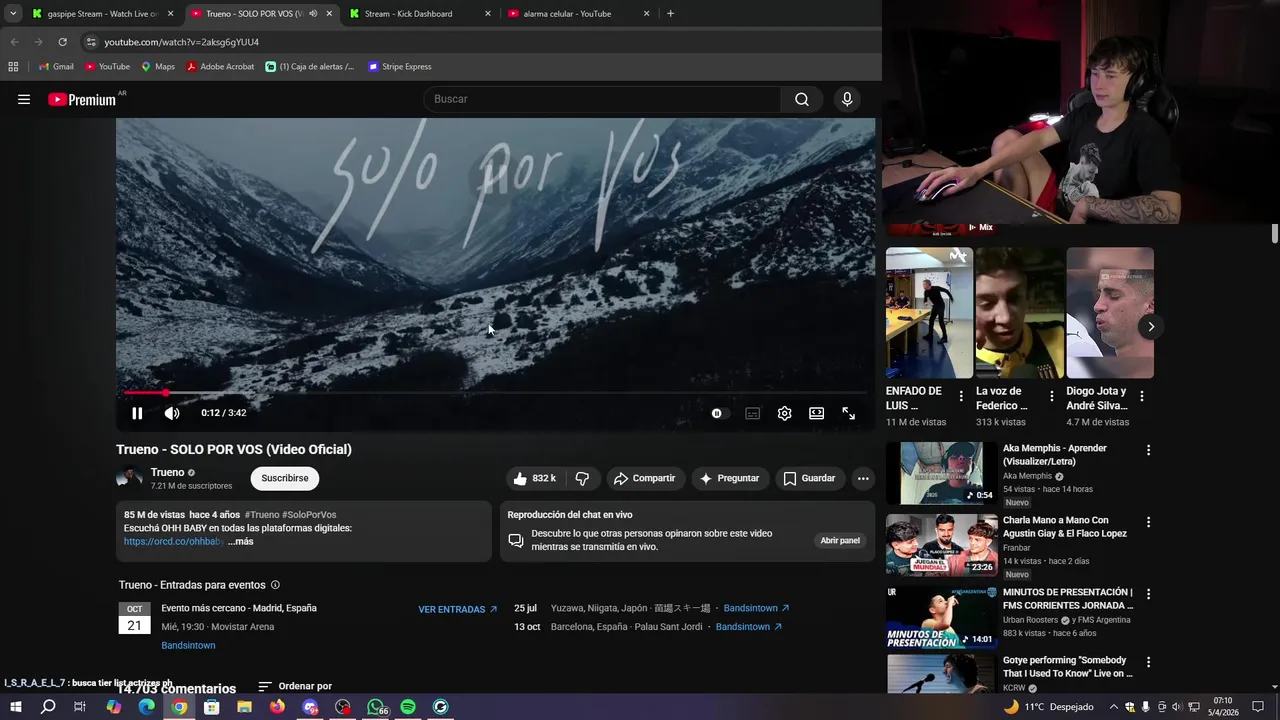The width and height of the screenshot is (1280, 720).
Task: Open MINUTOS DE PRESENTACIÓN video thumbnail
Action: coord(941,617)
